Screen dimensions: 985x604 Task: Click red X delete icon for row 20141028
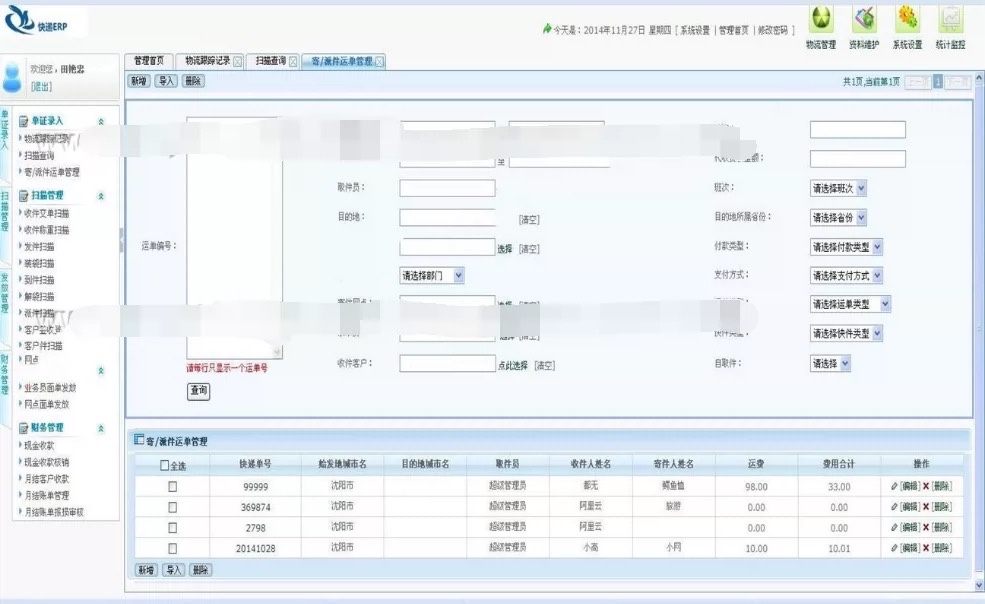[x=925, y=548]
